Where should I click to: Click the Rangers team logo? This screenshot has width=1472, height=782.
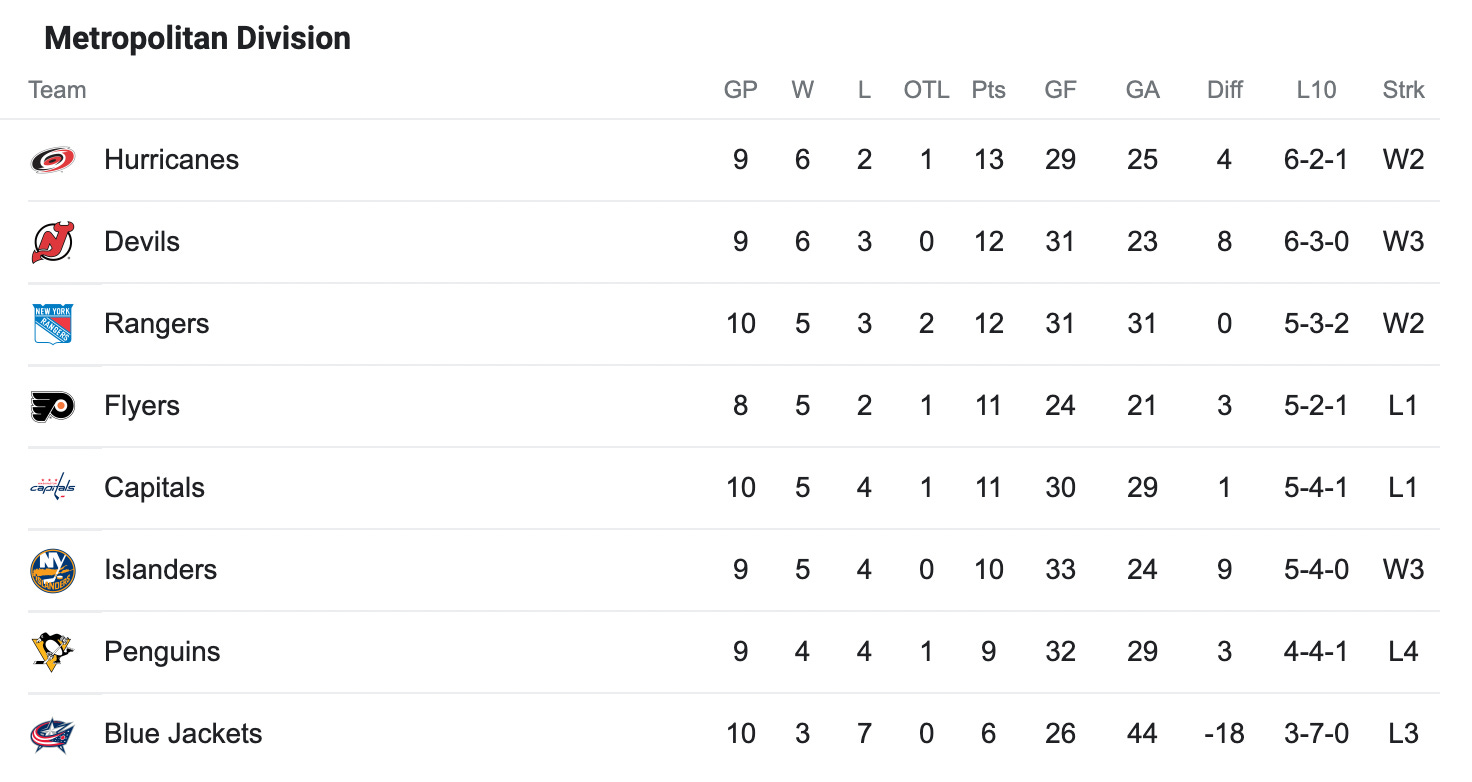(x=52, y=324)
